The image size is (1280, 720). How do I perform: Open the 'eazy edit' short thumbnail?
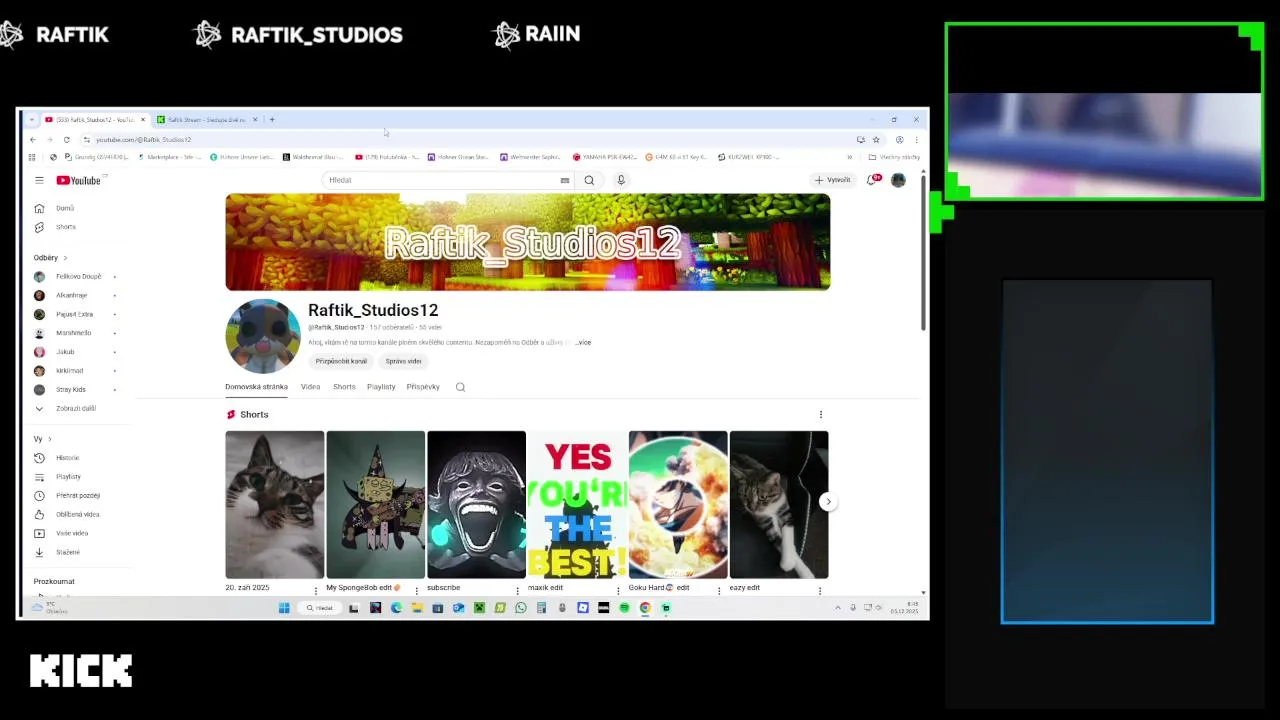click(779, 505)
